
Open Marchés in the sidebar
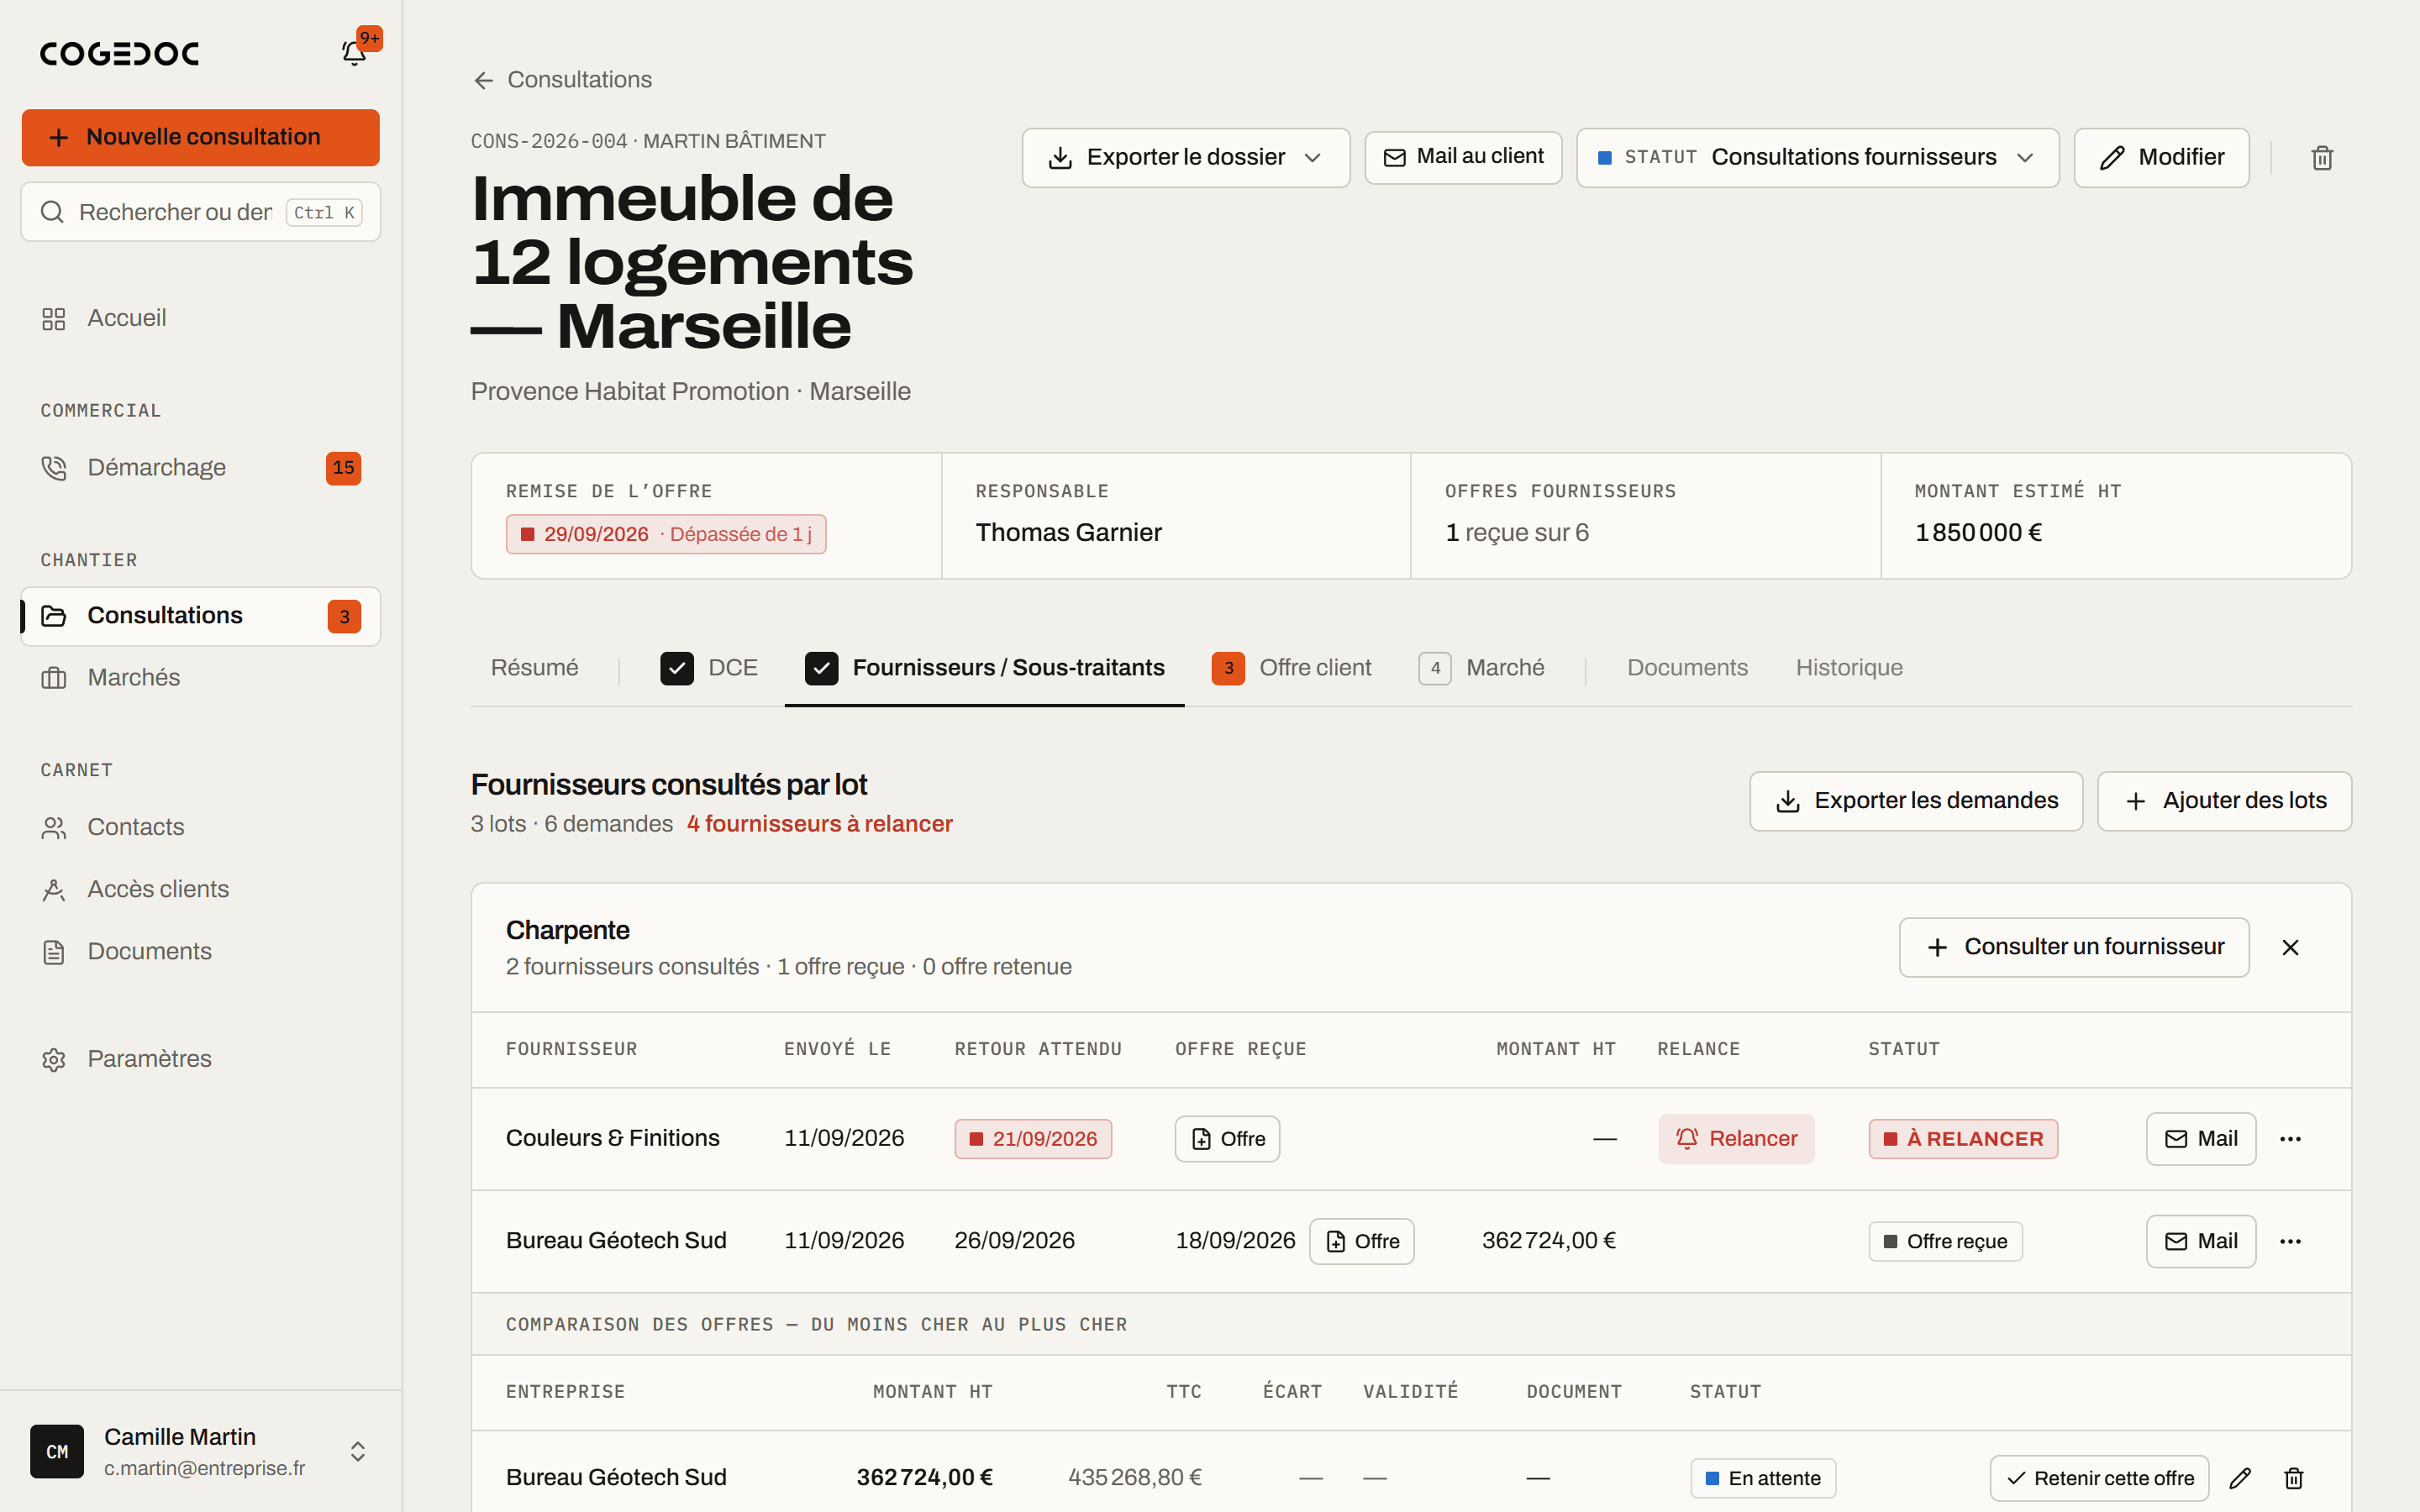pyautogui.click(x=200, y=677)
